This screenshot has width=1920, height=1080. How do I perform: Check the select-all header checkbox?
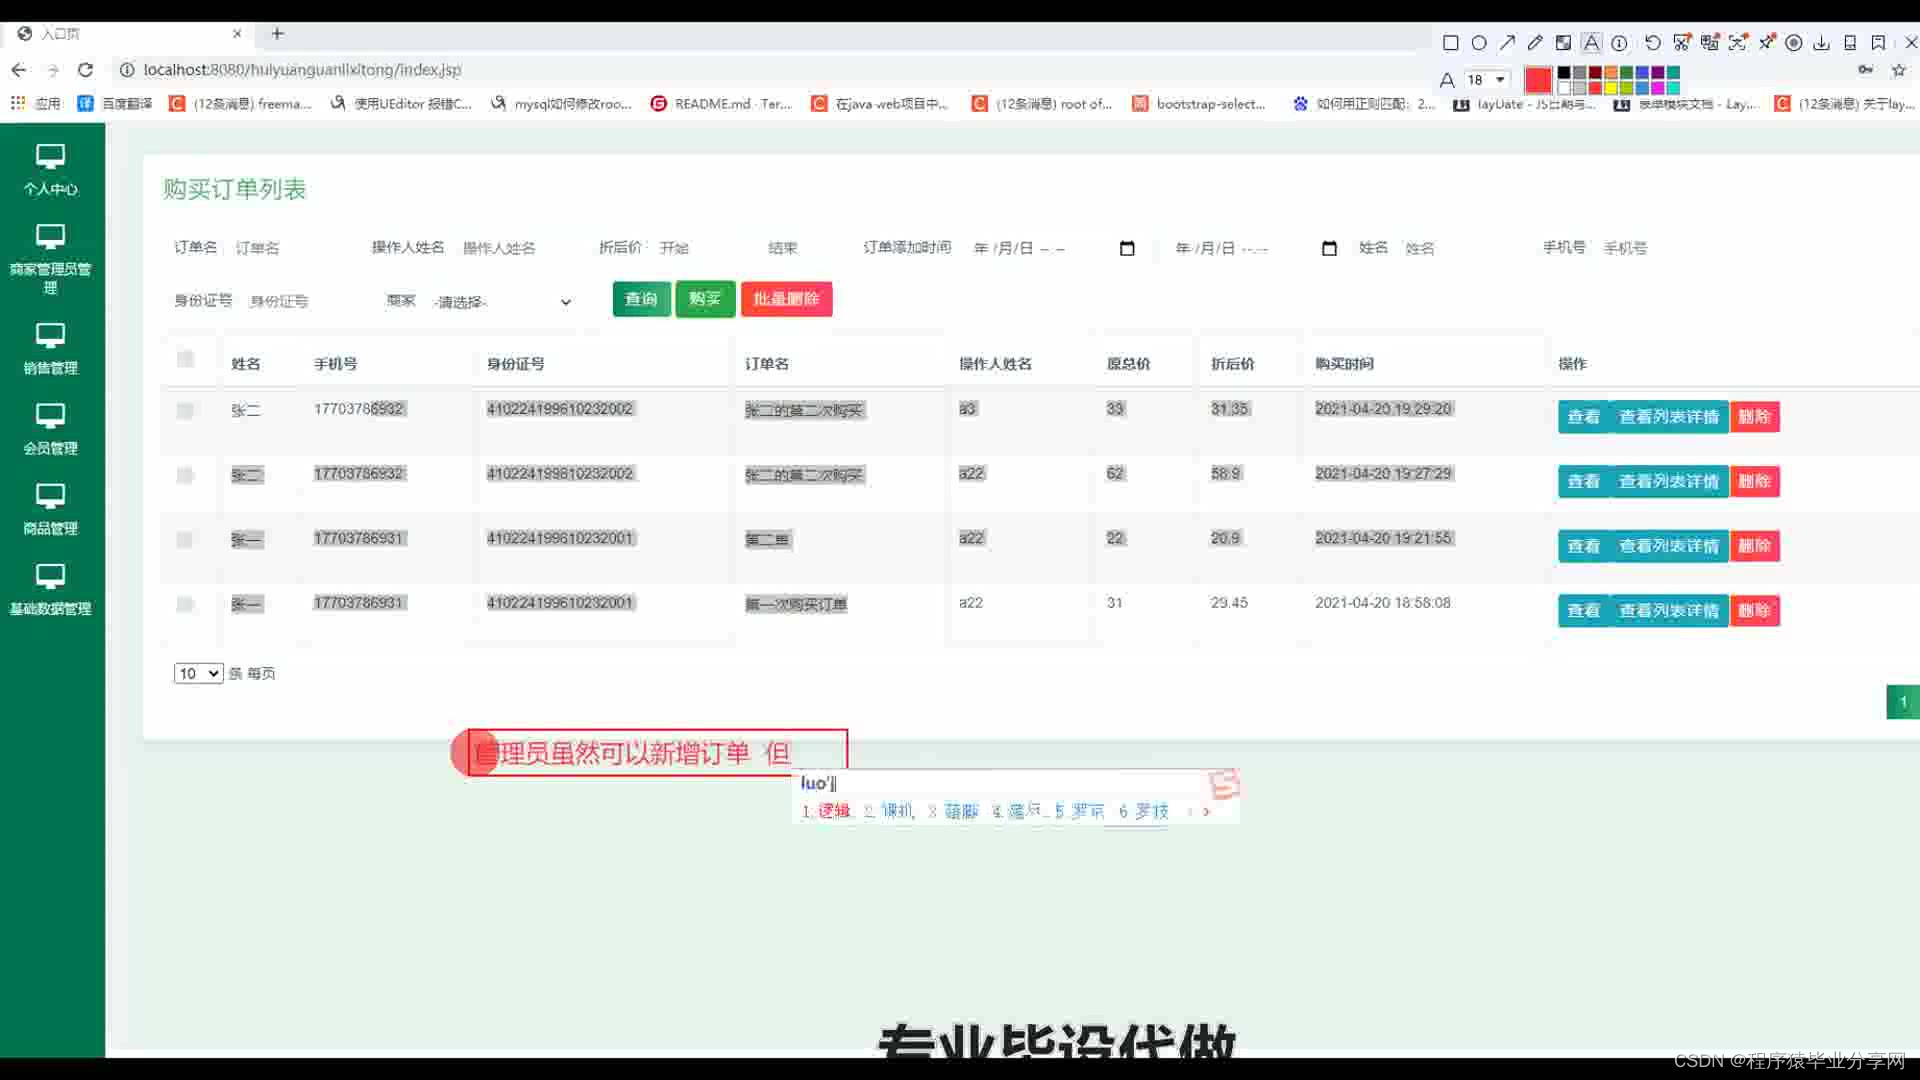coord(185,359)
